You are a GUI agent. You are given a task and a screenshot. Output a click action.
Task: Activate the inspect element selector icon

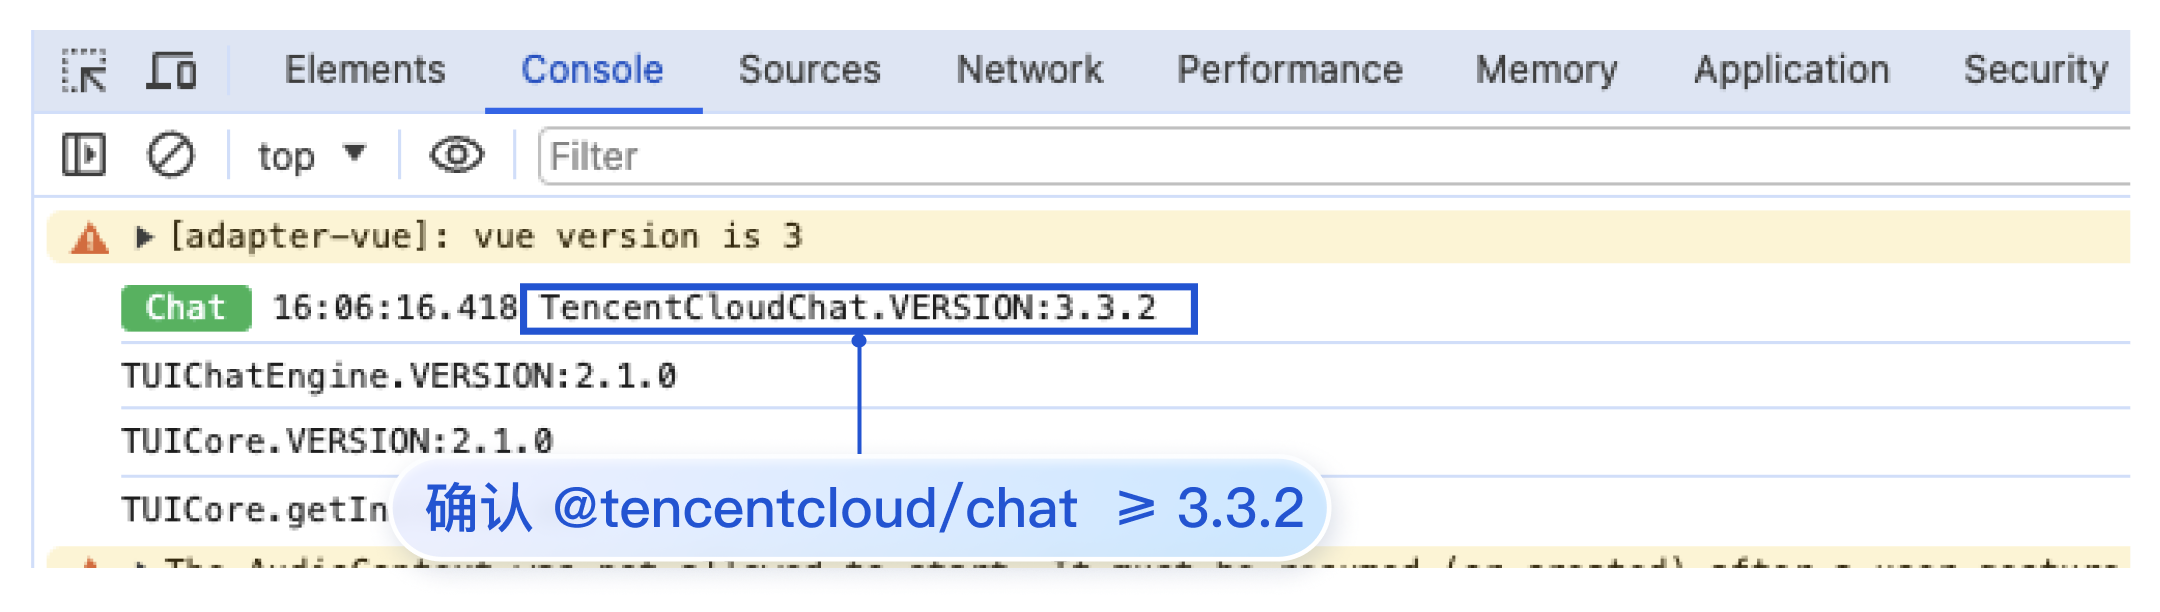[84, 71]
